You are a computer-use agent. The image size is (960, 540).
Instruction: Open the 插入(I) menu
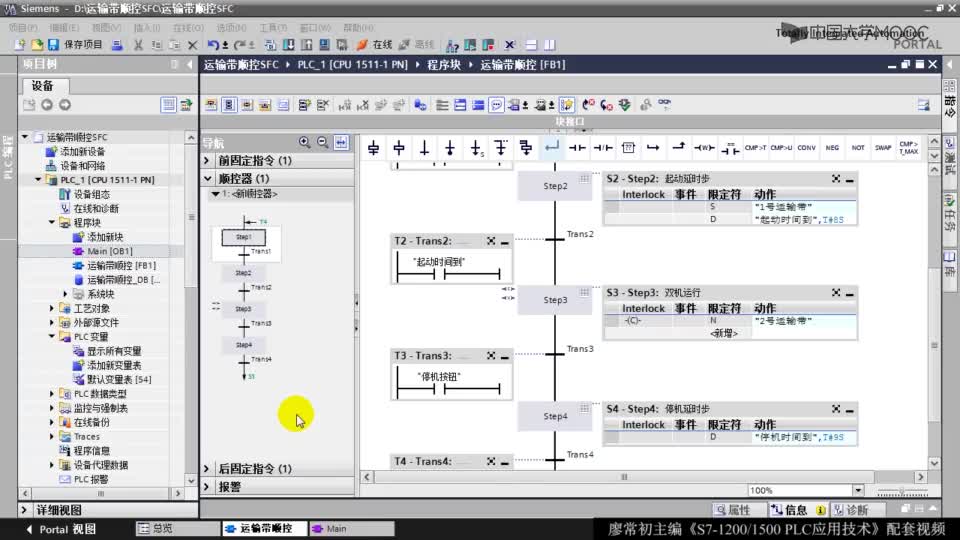146,28
